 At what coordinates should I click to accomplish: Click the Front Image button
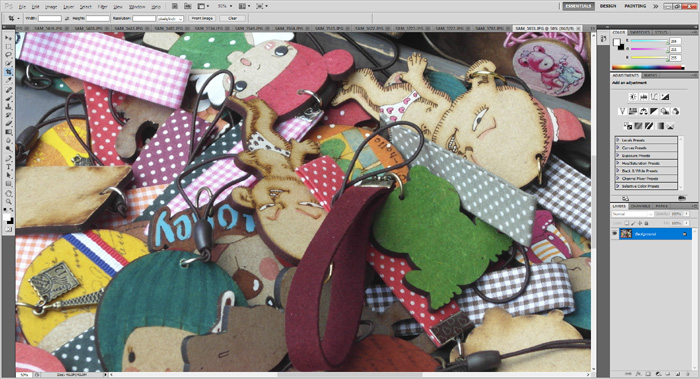[x=202, y=18]
